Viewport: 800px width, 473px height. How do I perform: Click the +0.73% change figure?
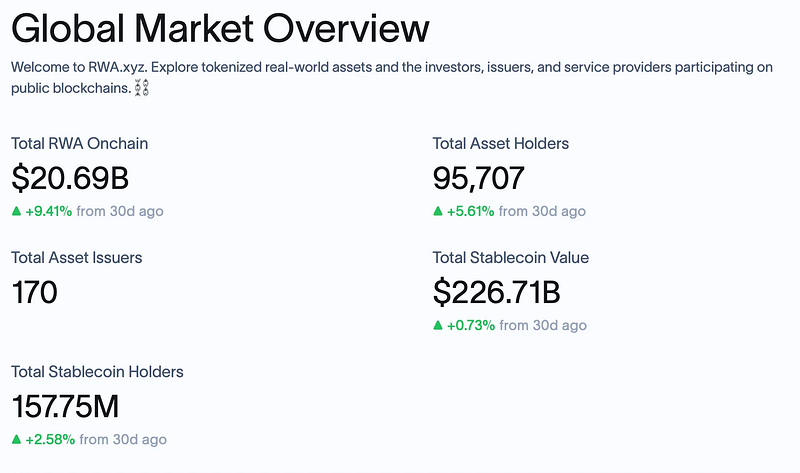(x=471, y=325)
